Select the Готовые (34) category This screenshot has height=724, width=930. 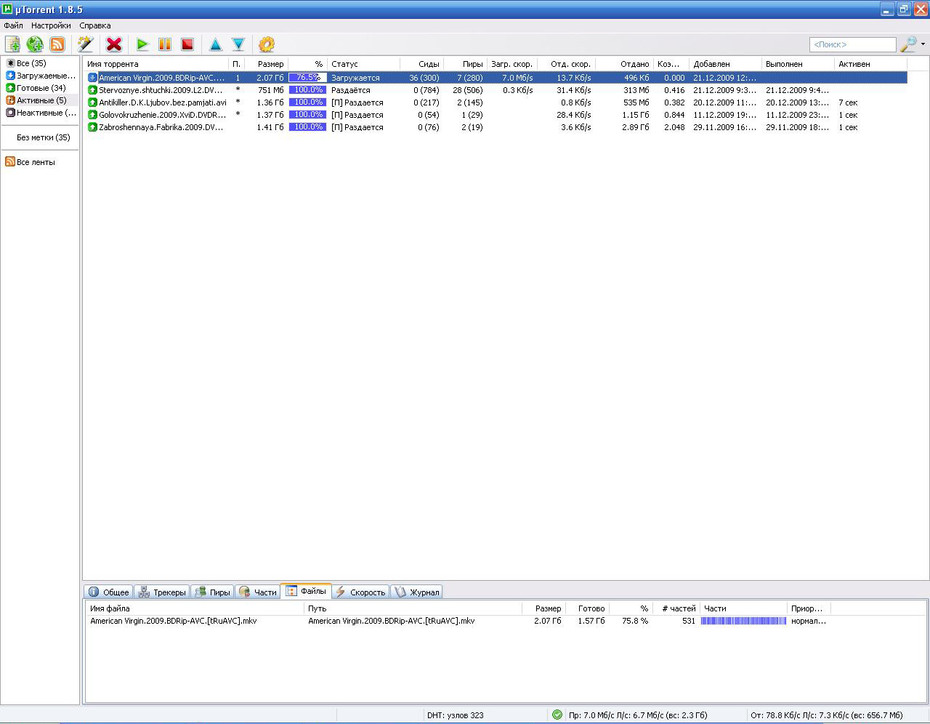coord(36,88)
